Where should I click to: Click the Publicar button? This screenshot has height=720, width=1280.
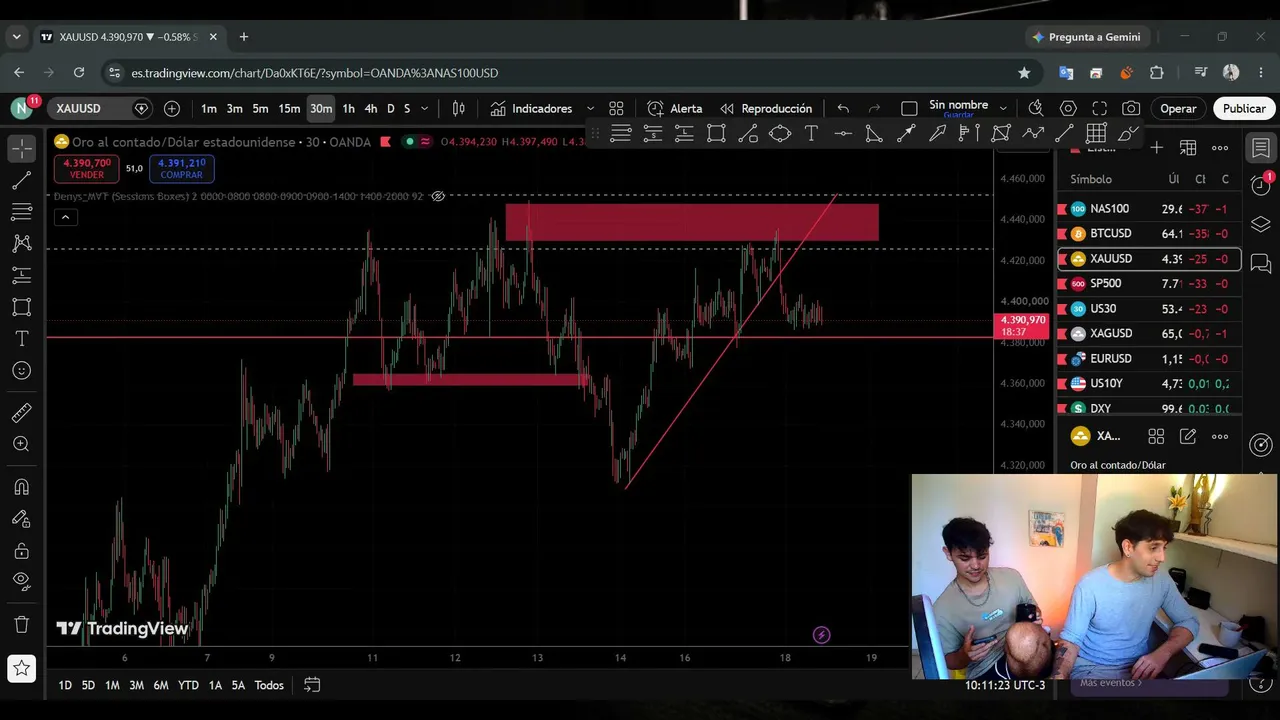tap(1244, 108)
